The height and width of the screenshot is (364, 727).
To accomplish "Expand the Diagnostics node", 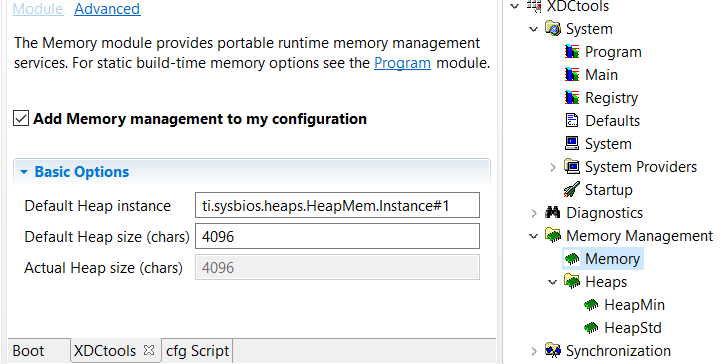I will click(x=534, y=213).
